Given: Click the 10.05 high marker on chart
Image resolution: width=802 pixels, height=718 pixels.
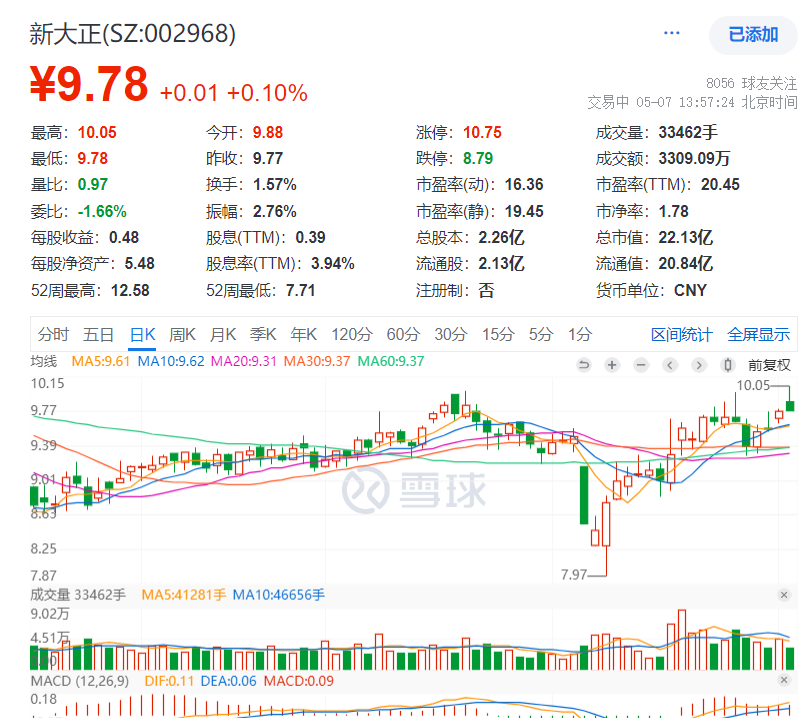Looking at the screenshot, I should pyautogui.click(x=753, y=385).
